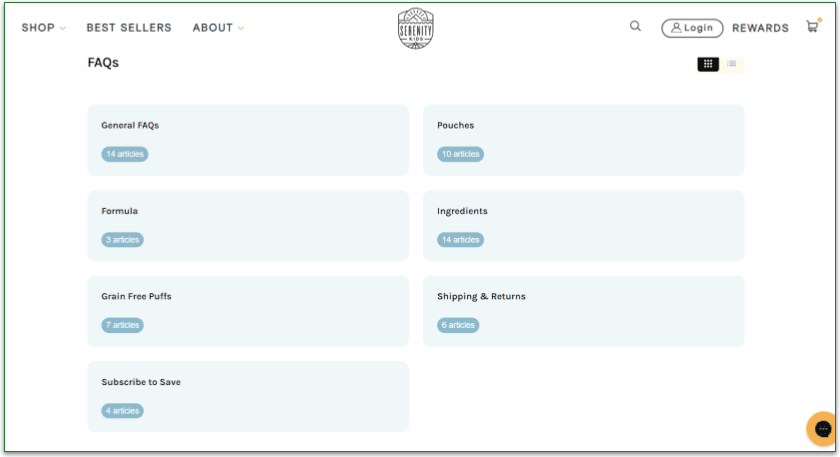Expand the Shop dropdown menu
Viewport: 840px width, 457px height.
pyautogui.click(x=44, y=28)
